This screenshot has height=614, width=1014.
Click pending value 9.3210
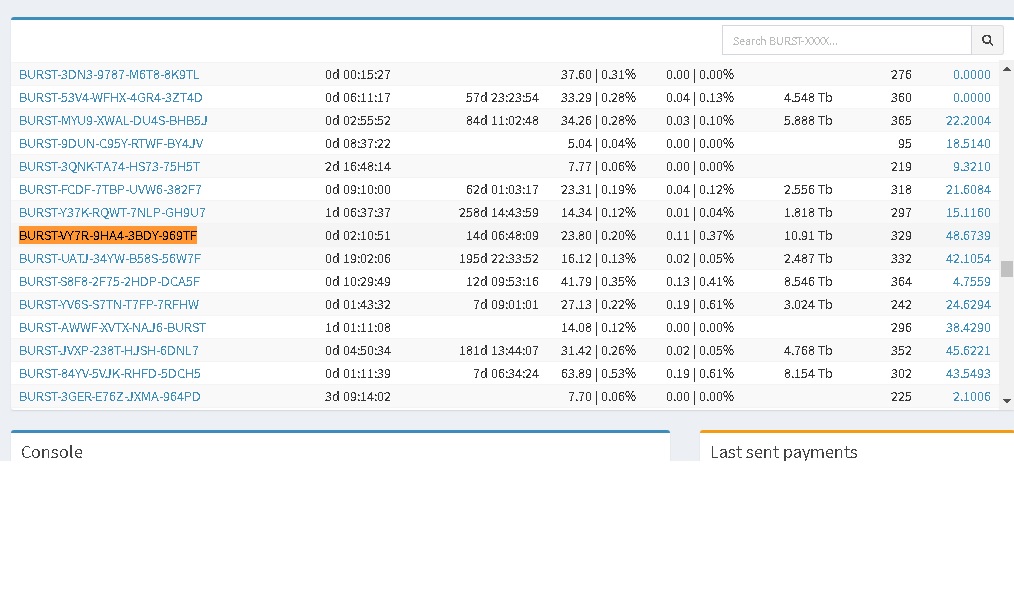tap(971, 166)
